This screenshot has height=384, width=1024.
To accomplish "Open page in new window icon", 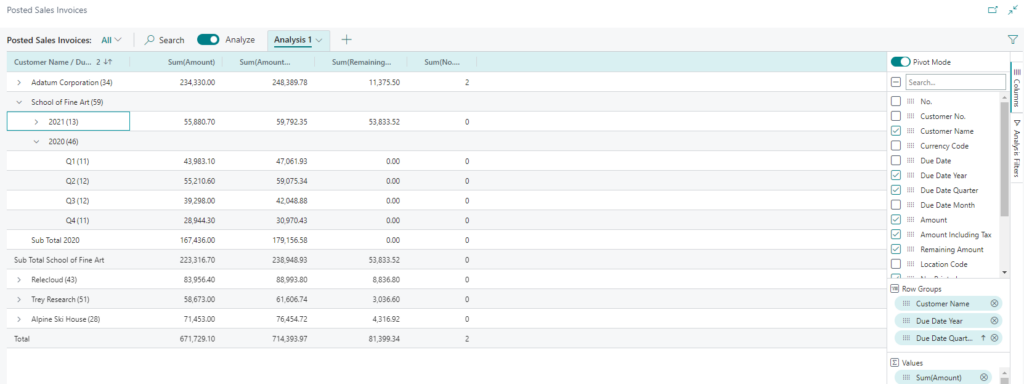I will pyautogui.click(x=993, y=10).
